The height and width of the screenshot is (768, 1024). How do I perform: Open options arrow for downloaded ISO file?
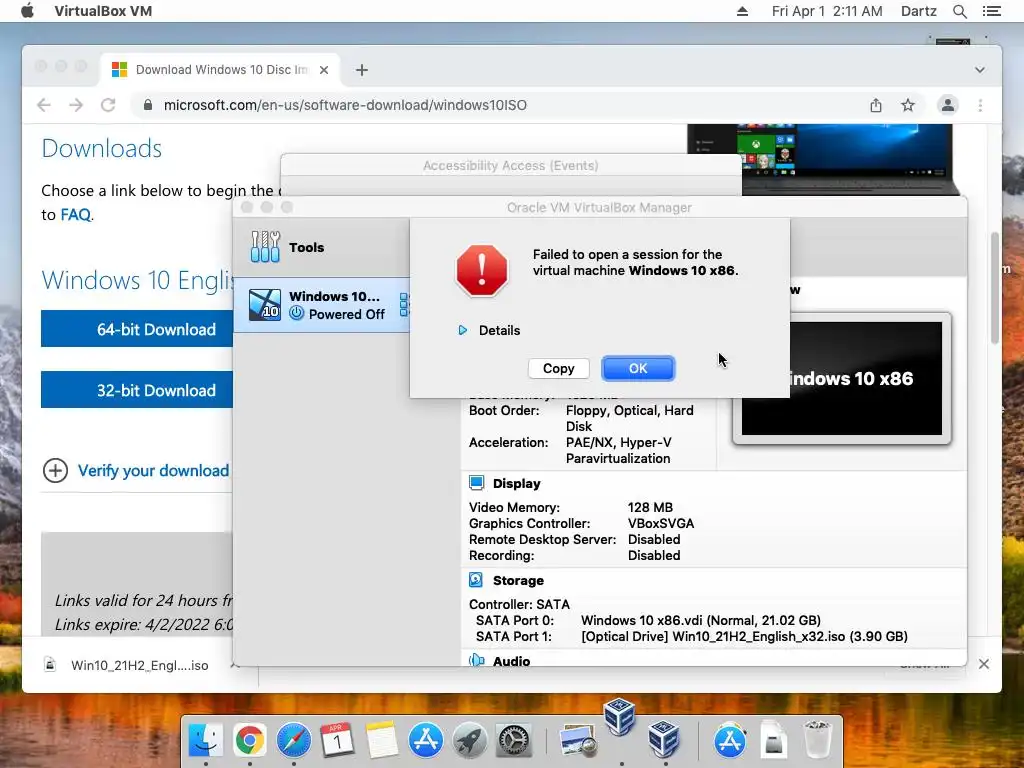tap(235, 665)
